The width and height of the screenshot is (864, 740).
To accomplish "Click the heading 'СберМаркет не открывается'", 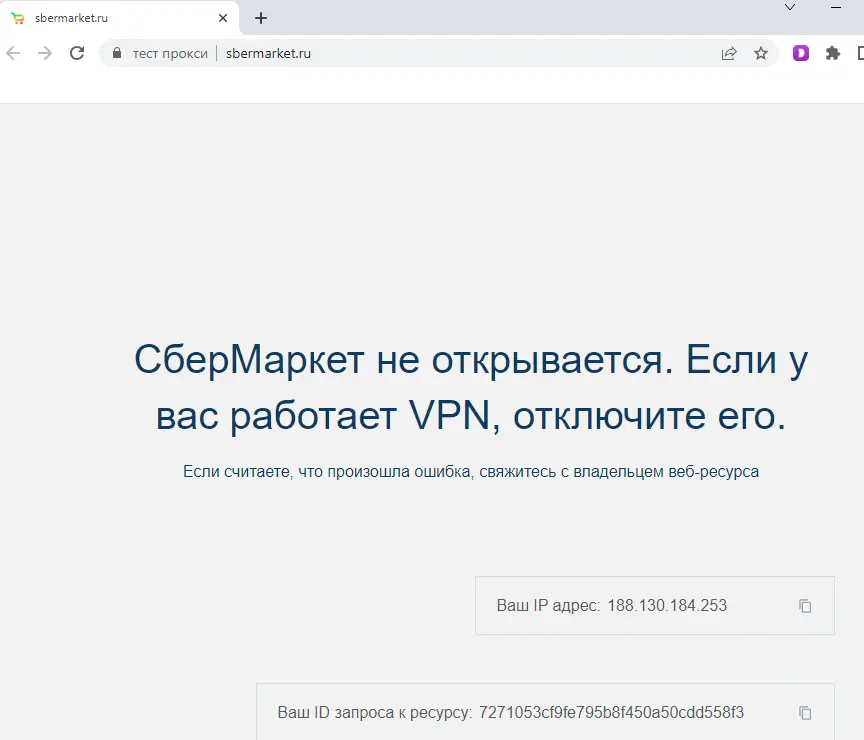I will (404, 360).
